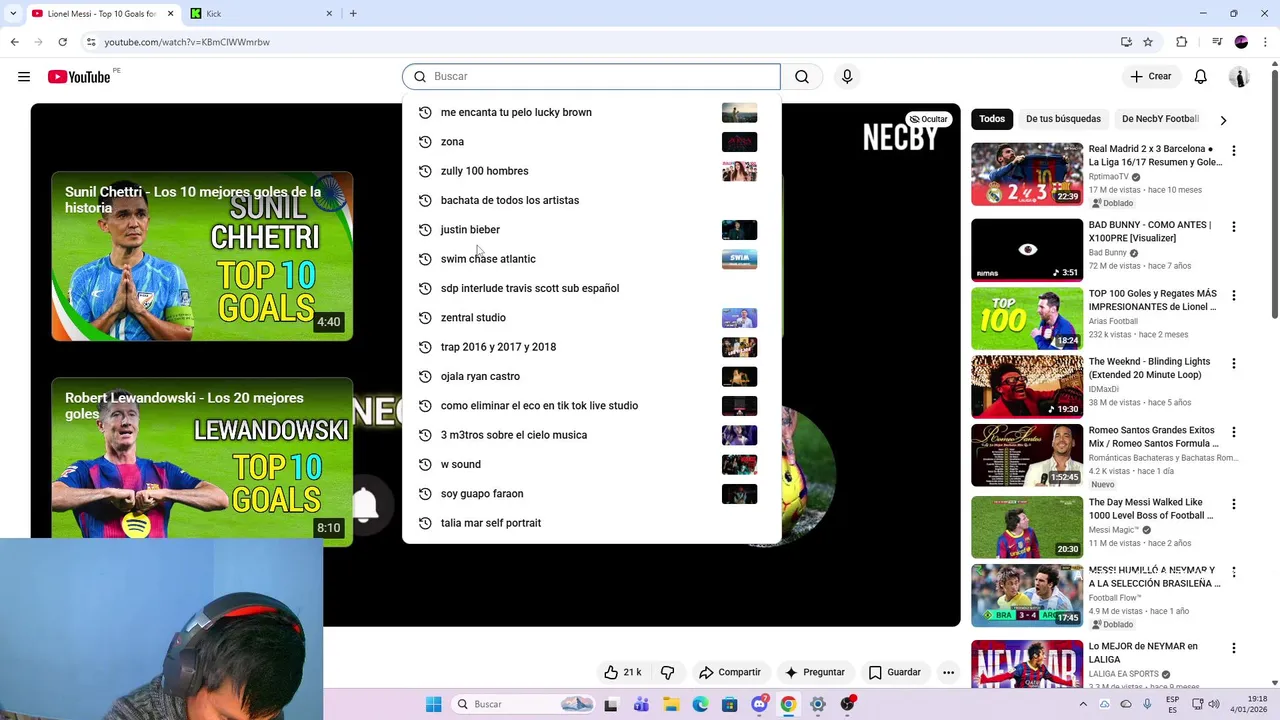Click the Chrome address bar URL
This screenshot has width=1280, height=720.
coord(187,42)
